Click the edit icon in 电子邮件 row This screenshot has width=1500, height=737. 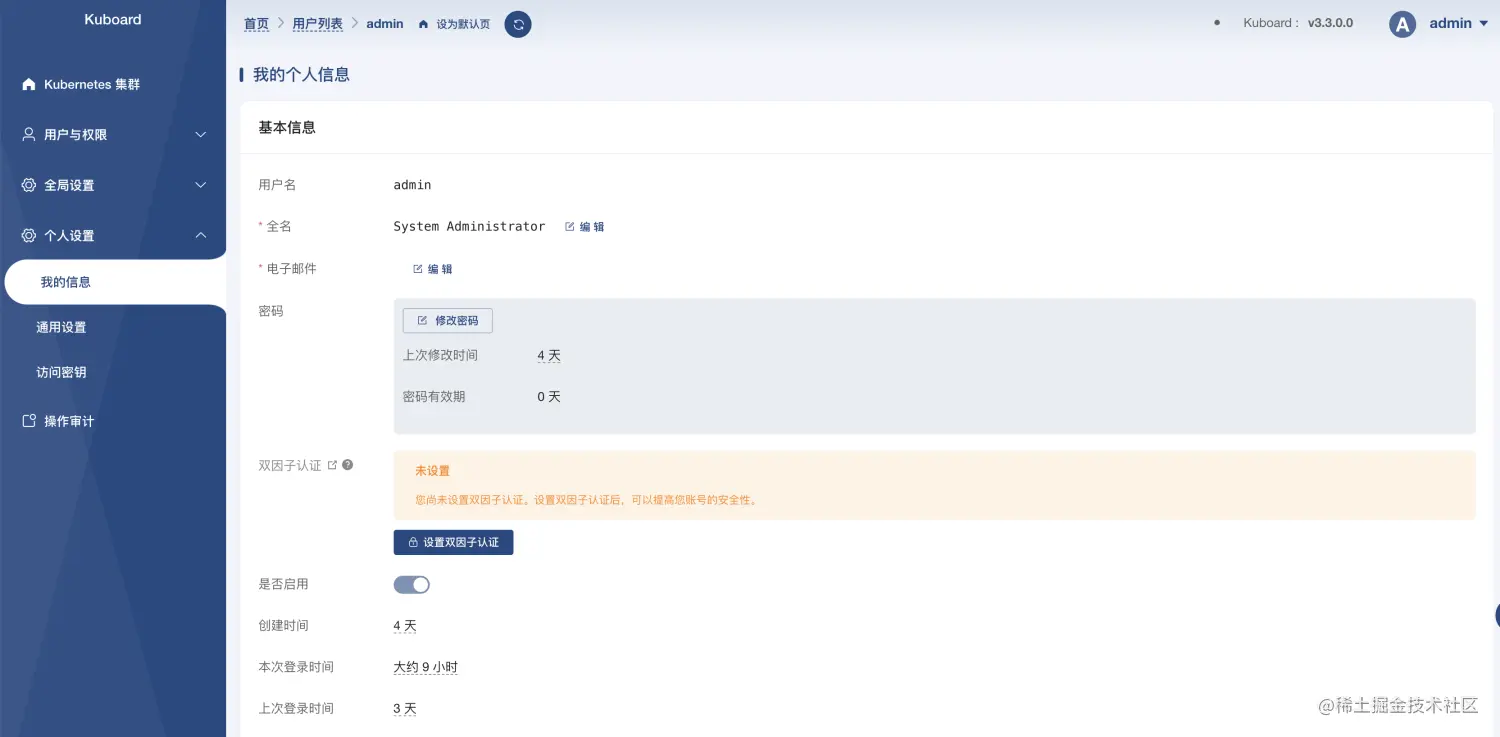(x=418, y=269)
